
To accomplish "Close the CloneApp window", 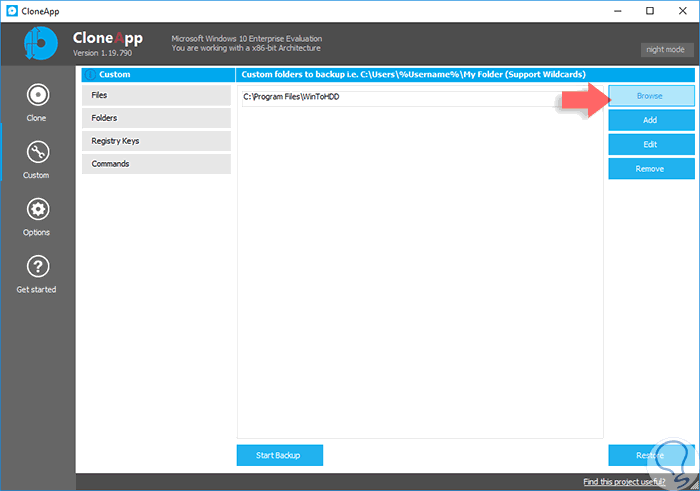I will coord(683,11).
